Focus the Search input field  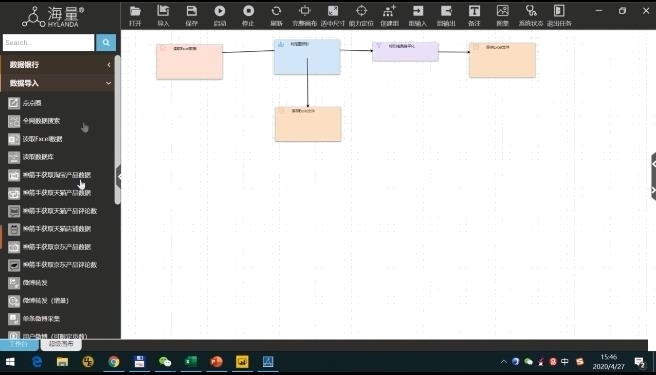tap(49, 42)
